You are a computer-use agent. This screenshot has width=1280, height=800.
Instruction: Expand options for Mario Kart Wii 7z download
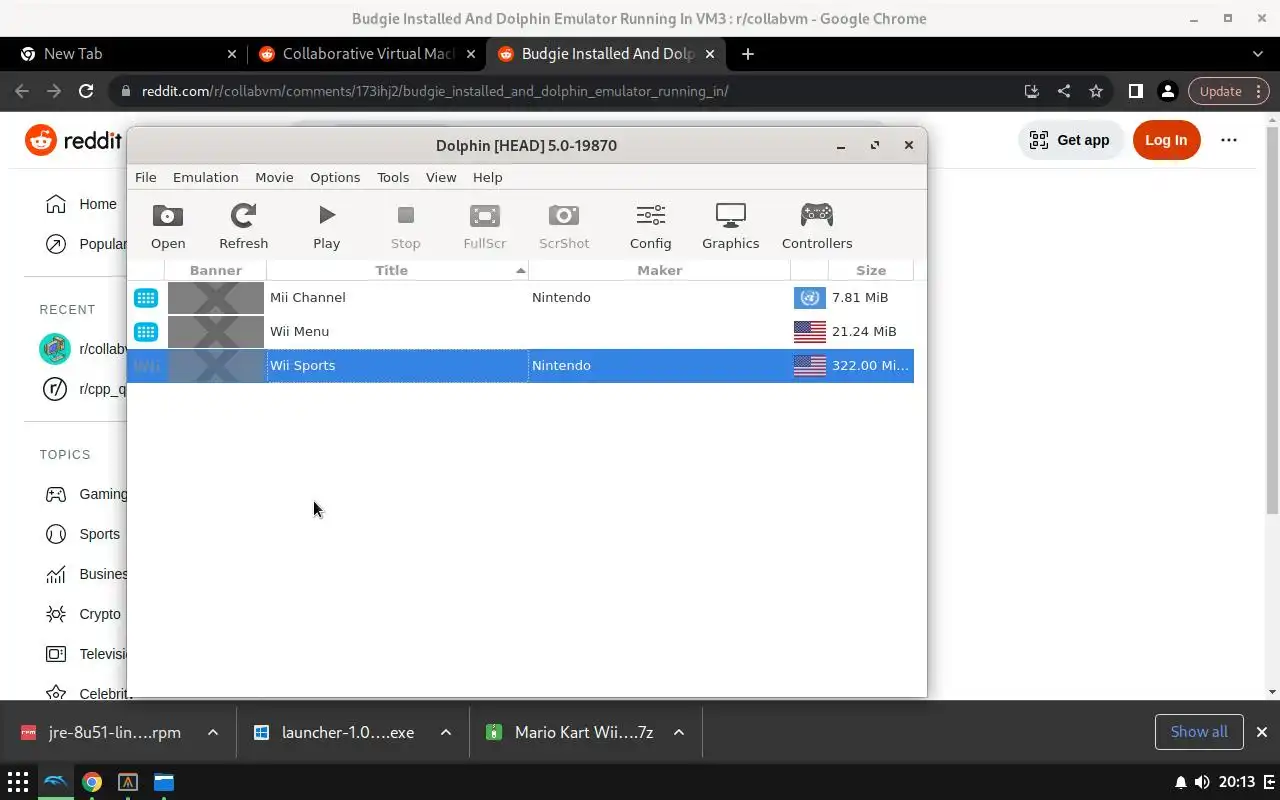click(x=679, y=732)
